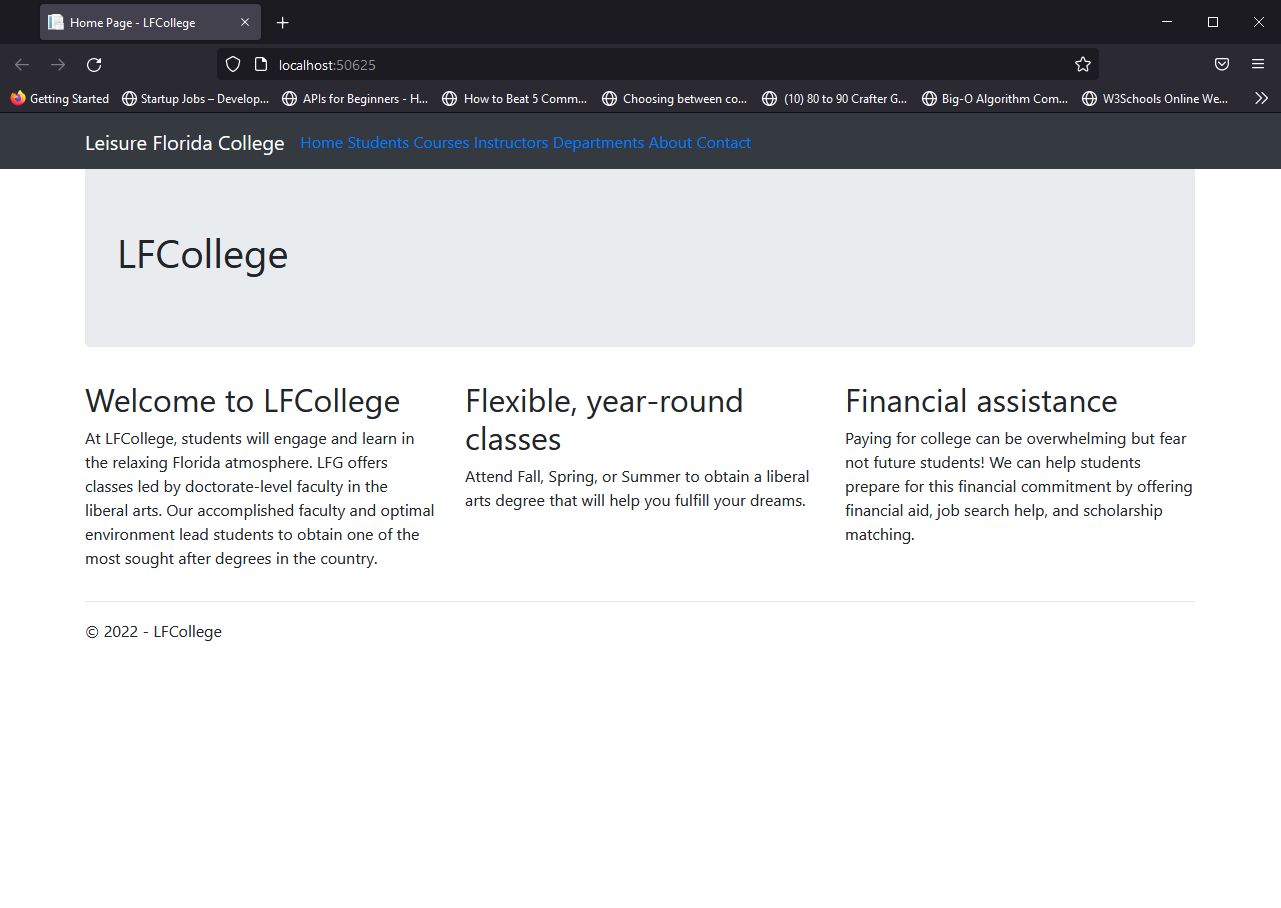Bookmark this page using the star icon
The height and width of the screenshot is (908, 1281).
(1082, 64)
